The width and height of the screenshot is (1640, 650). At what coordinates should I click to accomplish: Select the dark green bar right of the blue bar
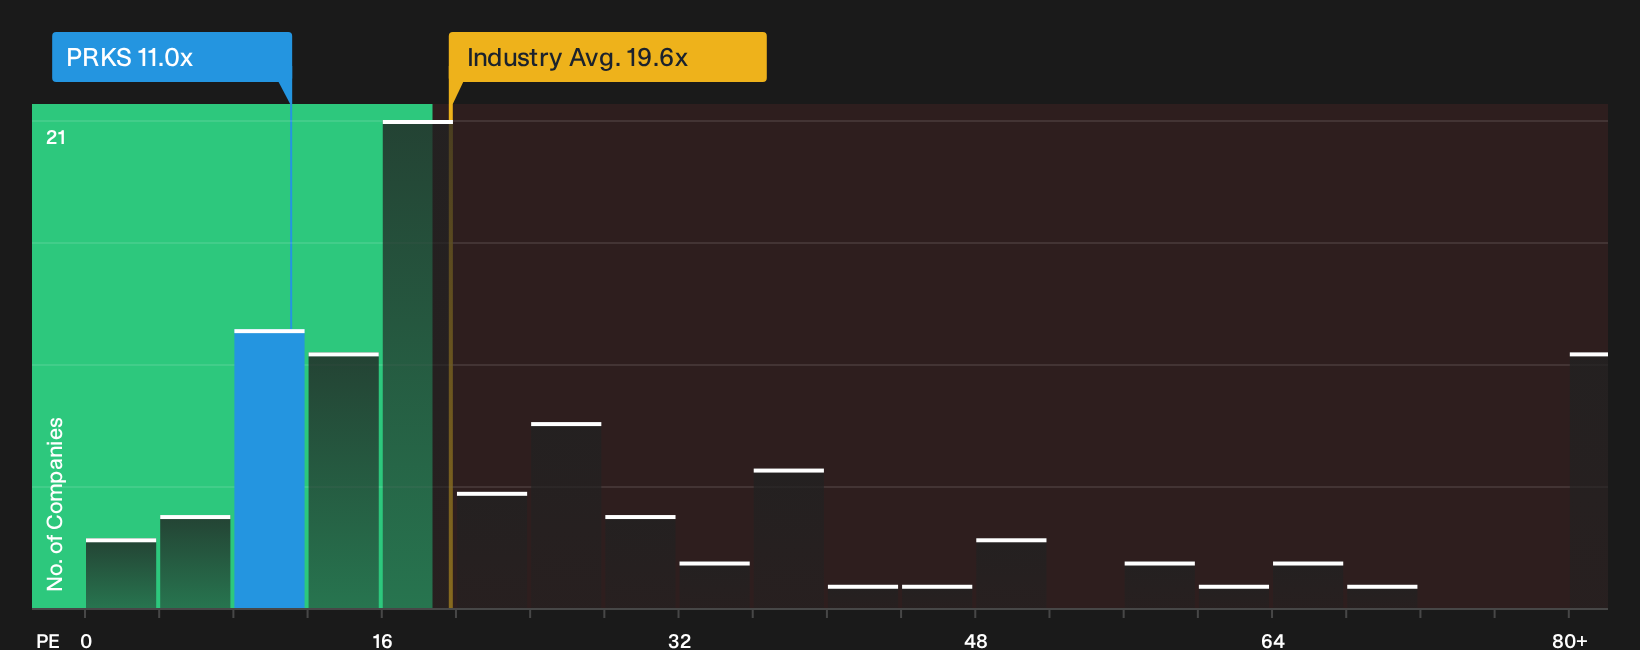[344, 480]
